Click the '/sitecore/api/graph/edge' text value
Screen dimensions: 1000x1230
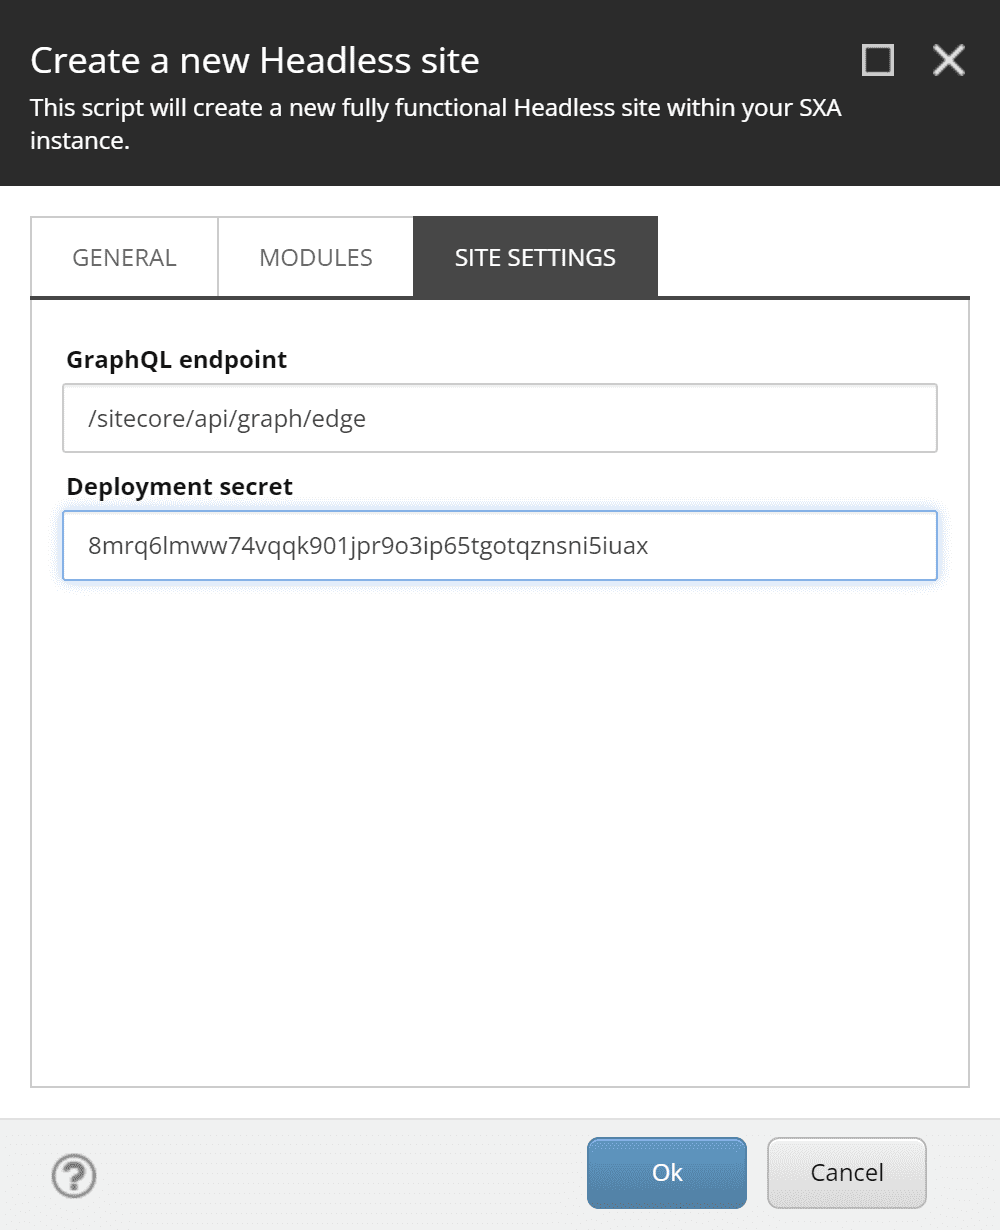(227, 418)
